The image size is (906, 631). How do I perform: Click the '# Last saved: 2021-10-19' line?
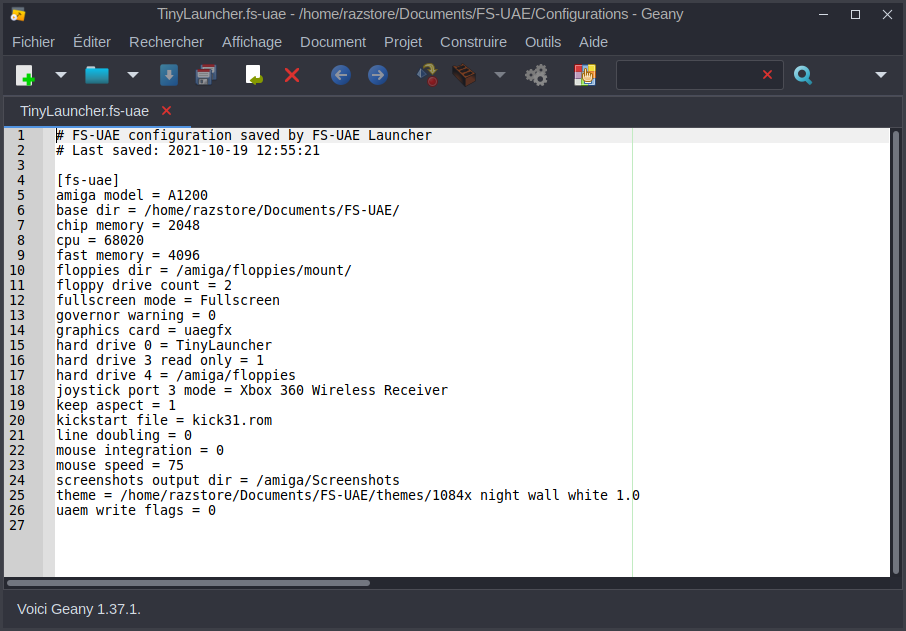(188, 150)
